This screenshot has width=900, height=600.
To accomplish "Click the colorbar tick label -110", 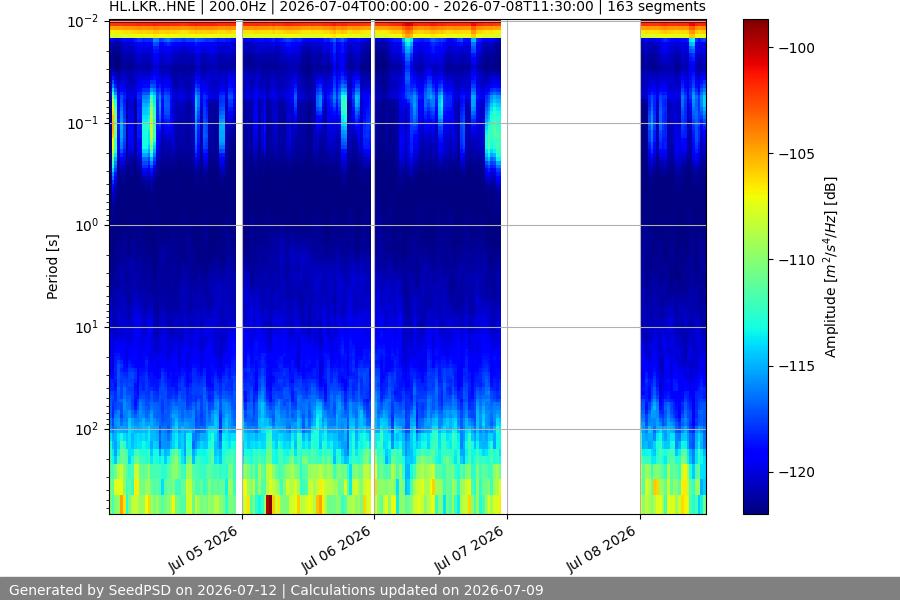I will pyautogui.click(x=797, y=260).
